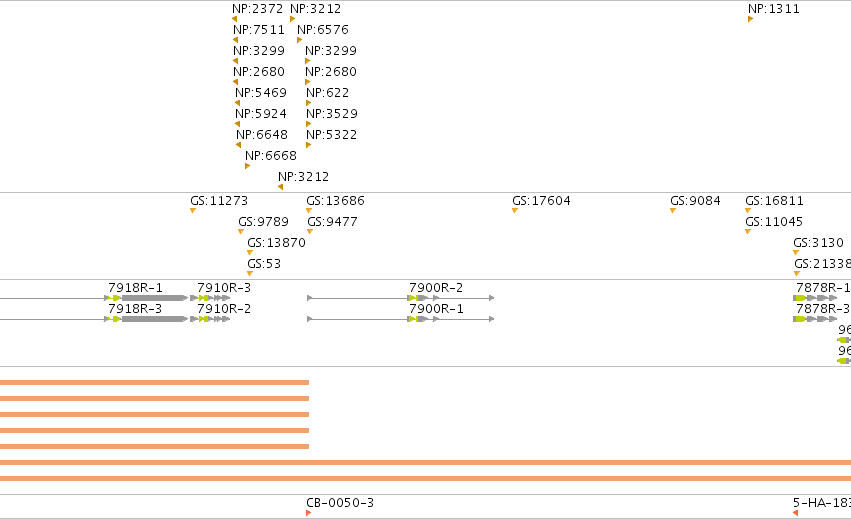Click the 7878R-3 transcript label
Screen dimensions: 851x519
(823, 309)
